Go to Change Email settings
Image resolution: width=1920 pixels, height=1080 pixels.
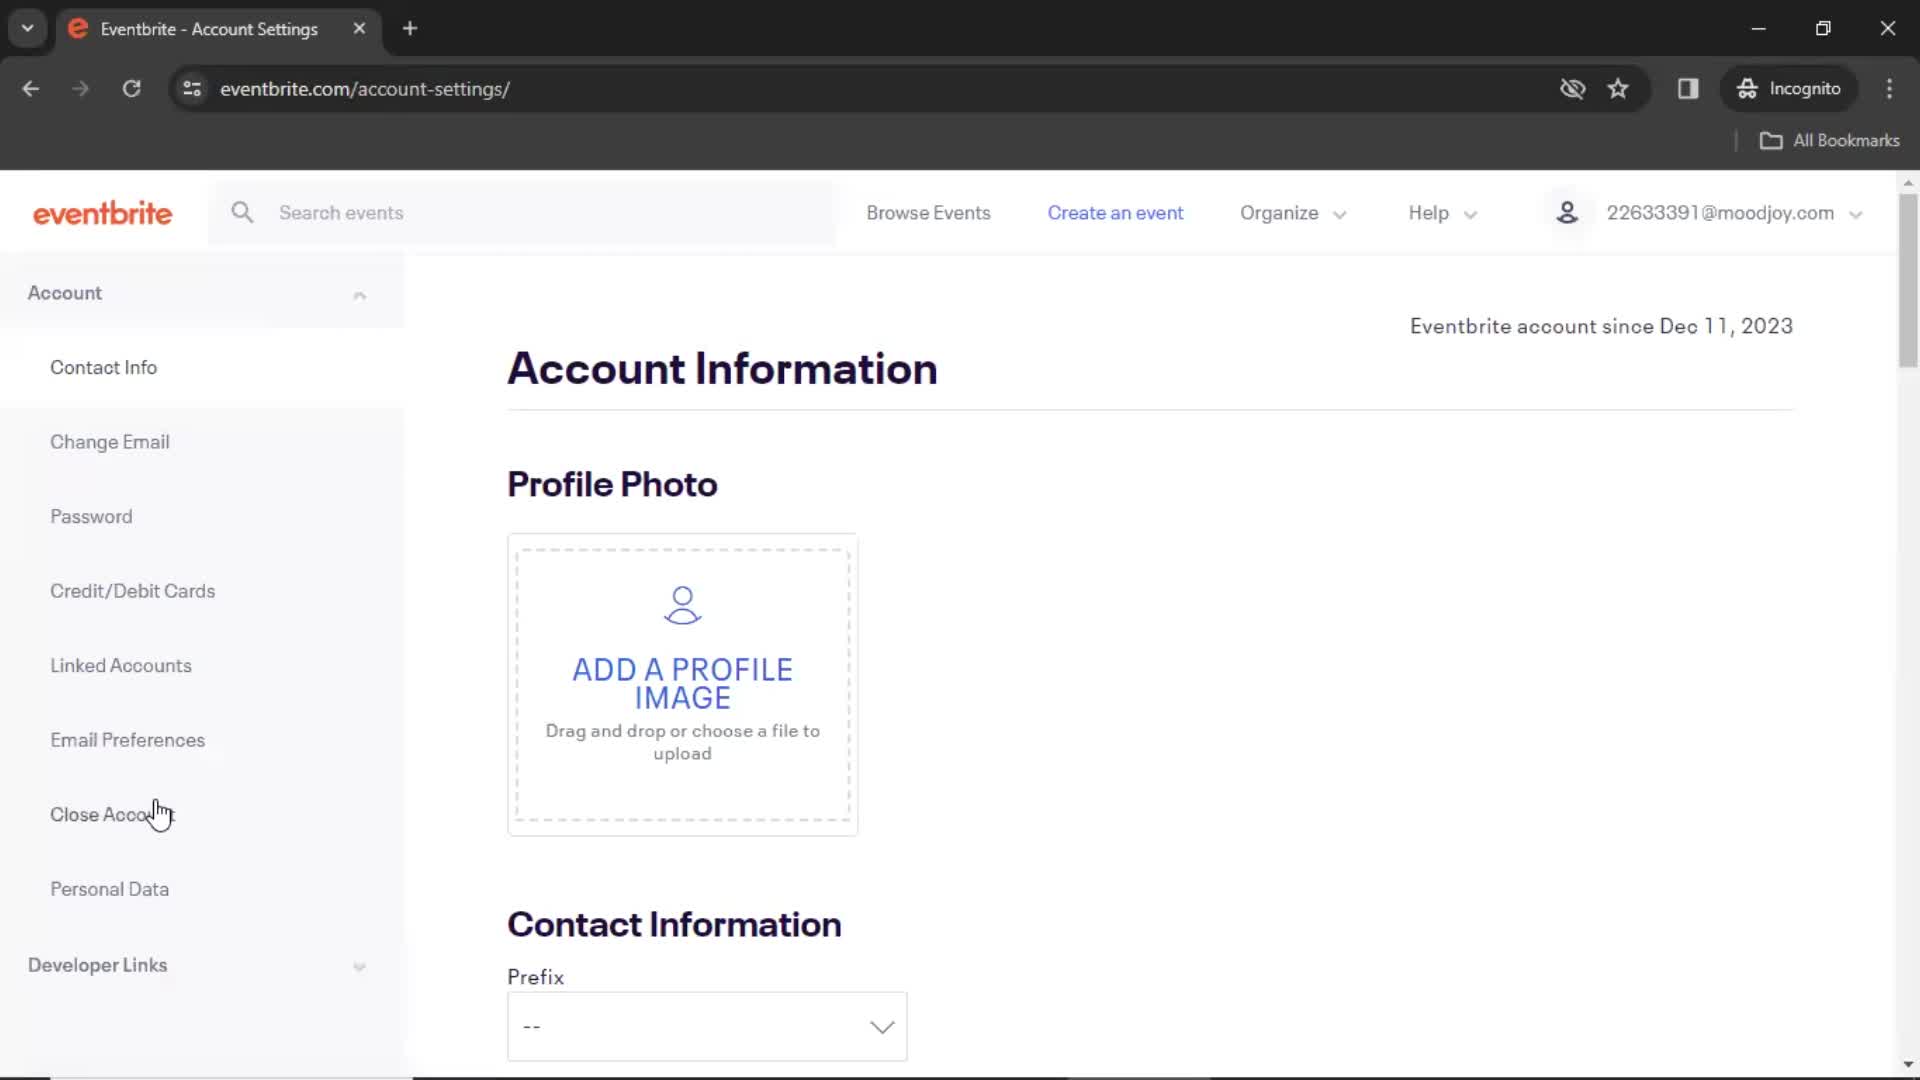[x=110, y=442]
